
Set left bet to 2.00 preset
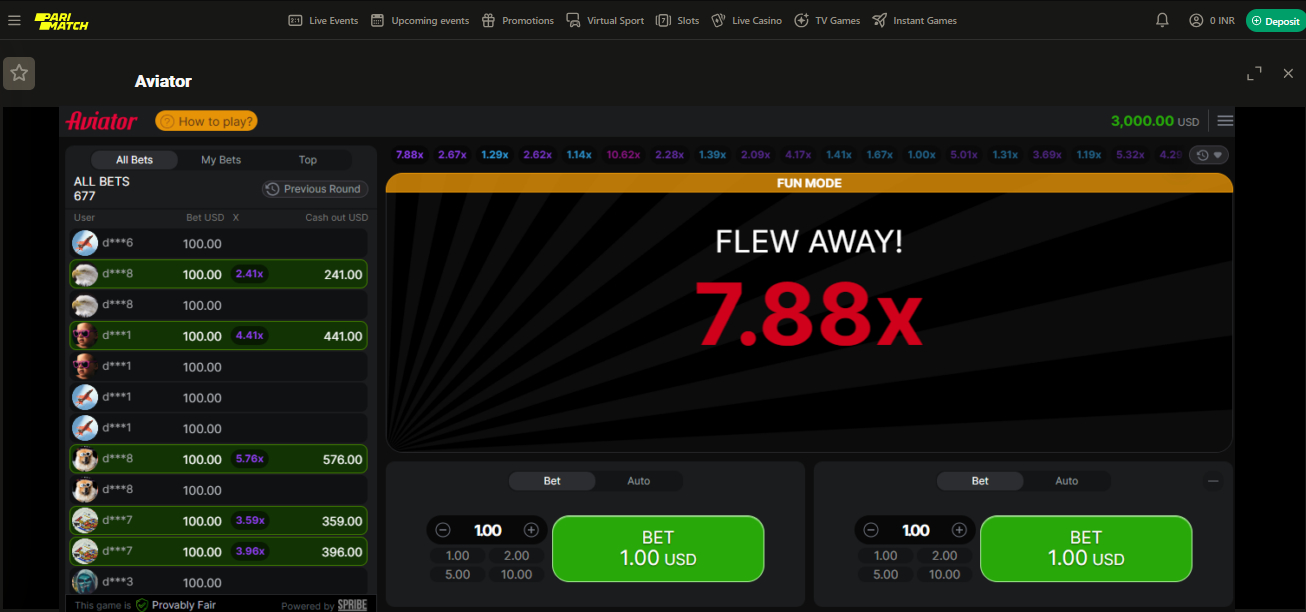click(517, 556)
